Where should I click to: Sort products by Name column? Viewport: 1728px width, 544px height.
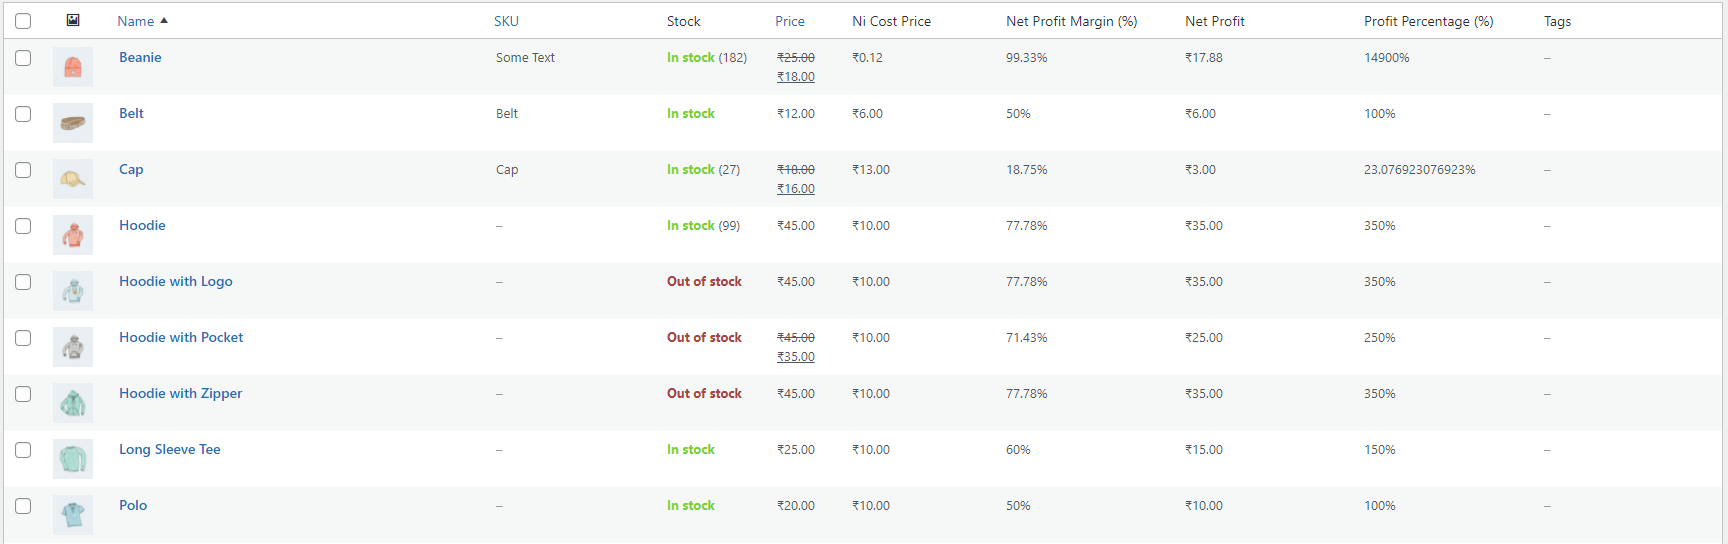pyautogui.click(x=136, y=21)
